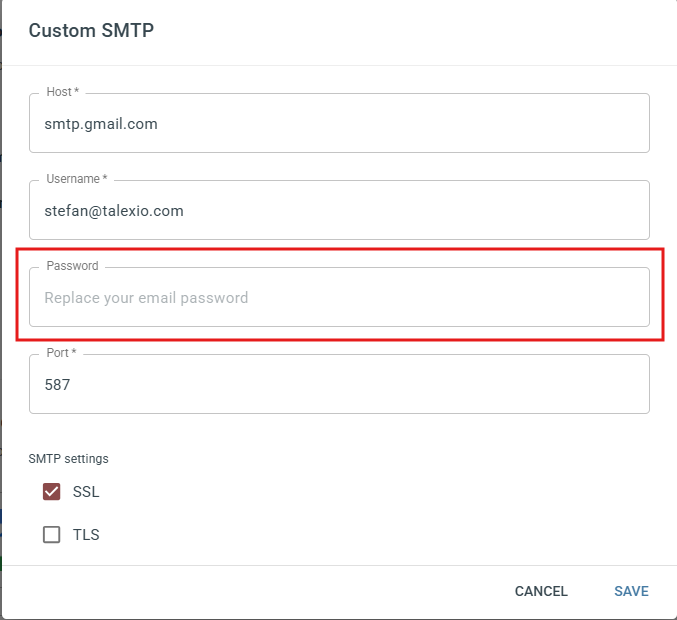Image resolution: width=677 pixels, height=620 pixels.
Task: Focus the Username input field
Action: coord(339,210)
